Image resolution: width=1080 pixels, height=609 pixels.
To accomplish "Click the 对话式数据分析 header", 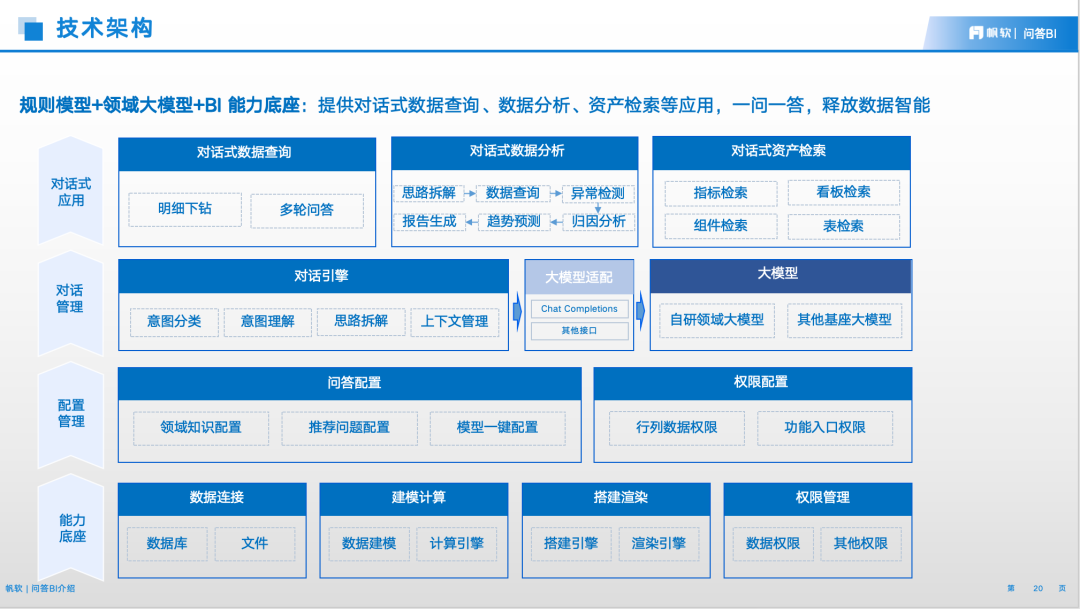I will pos(515,152).
